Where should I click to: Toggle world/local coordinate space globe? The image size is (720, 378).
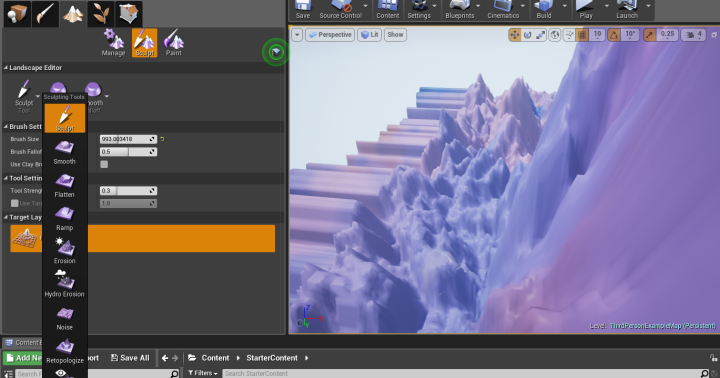(x=555, y=35)
